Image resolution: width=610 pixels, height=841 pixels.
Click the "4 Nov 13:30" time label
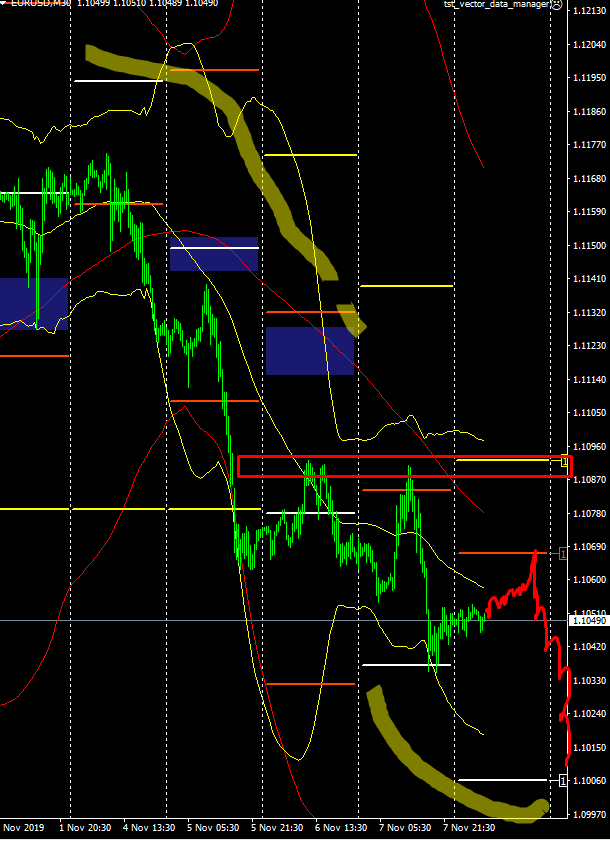click(x=150, y=828)
